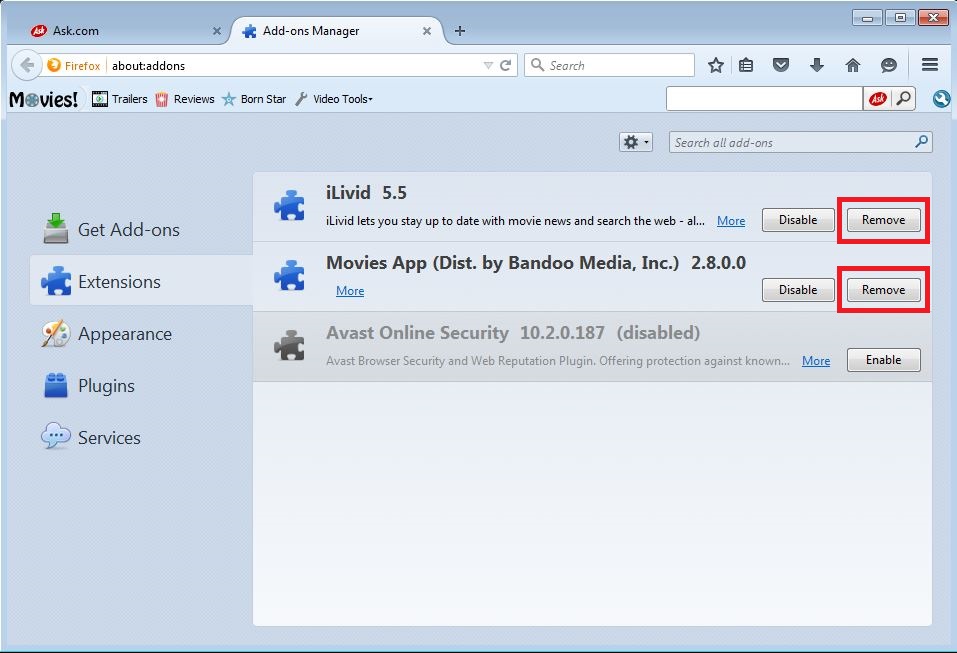Select Movies App (Dist. by Bandoo Media) title
Screen dimensions: 957x653
pos(502,262)
